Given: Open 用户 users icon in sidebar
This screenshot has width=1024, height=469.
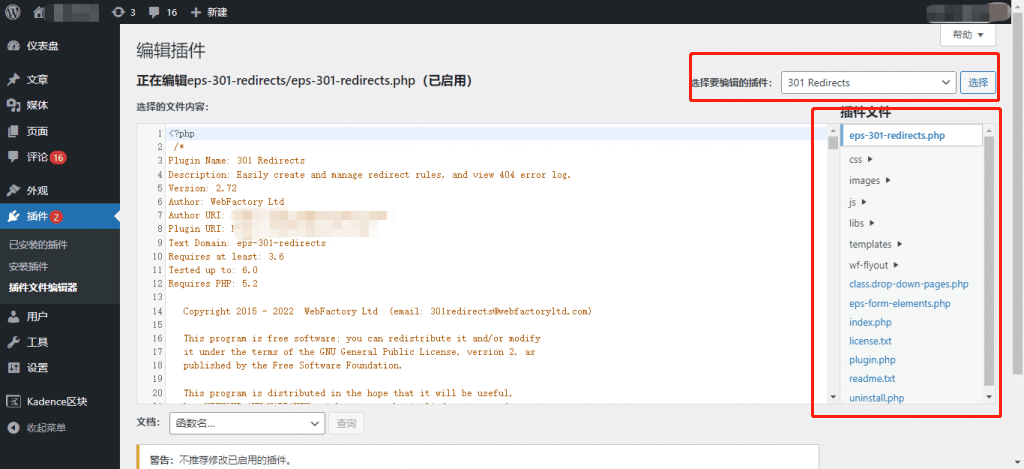Looking at the screenshot, I should 13,317.
